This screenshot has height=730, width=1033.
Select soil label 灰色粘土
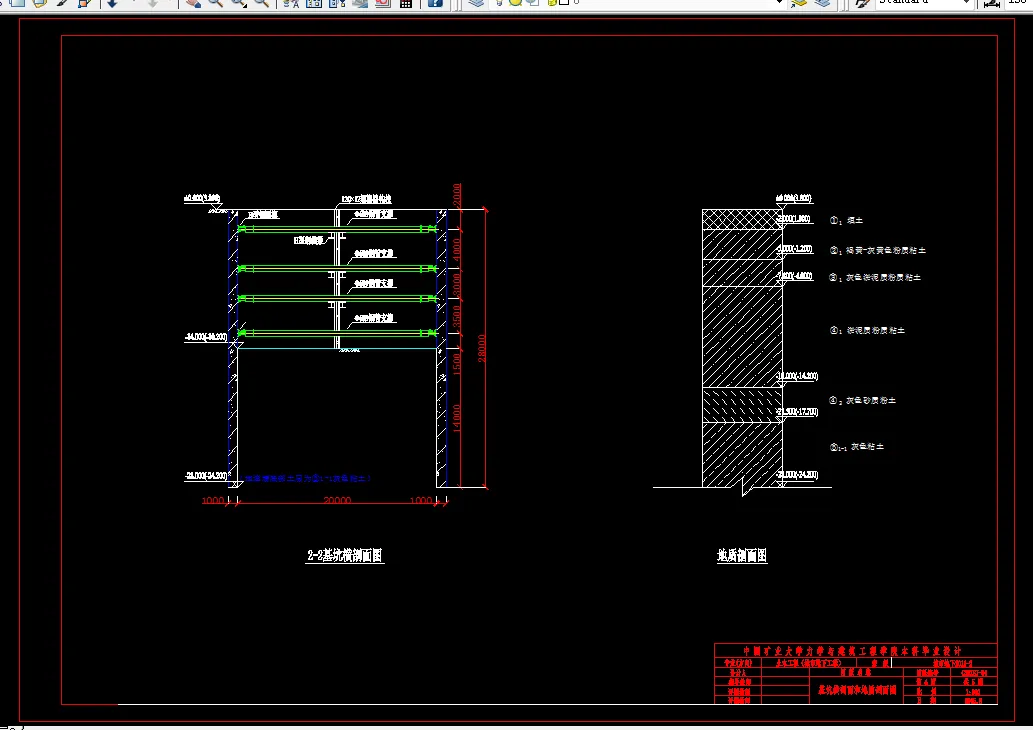click(x=867, y=447)
